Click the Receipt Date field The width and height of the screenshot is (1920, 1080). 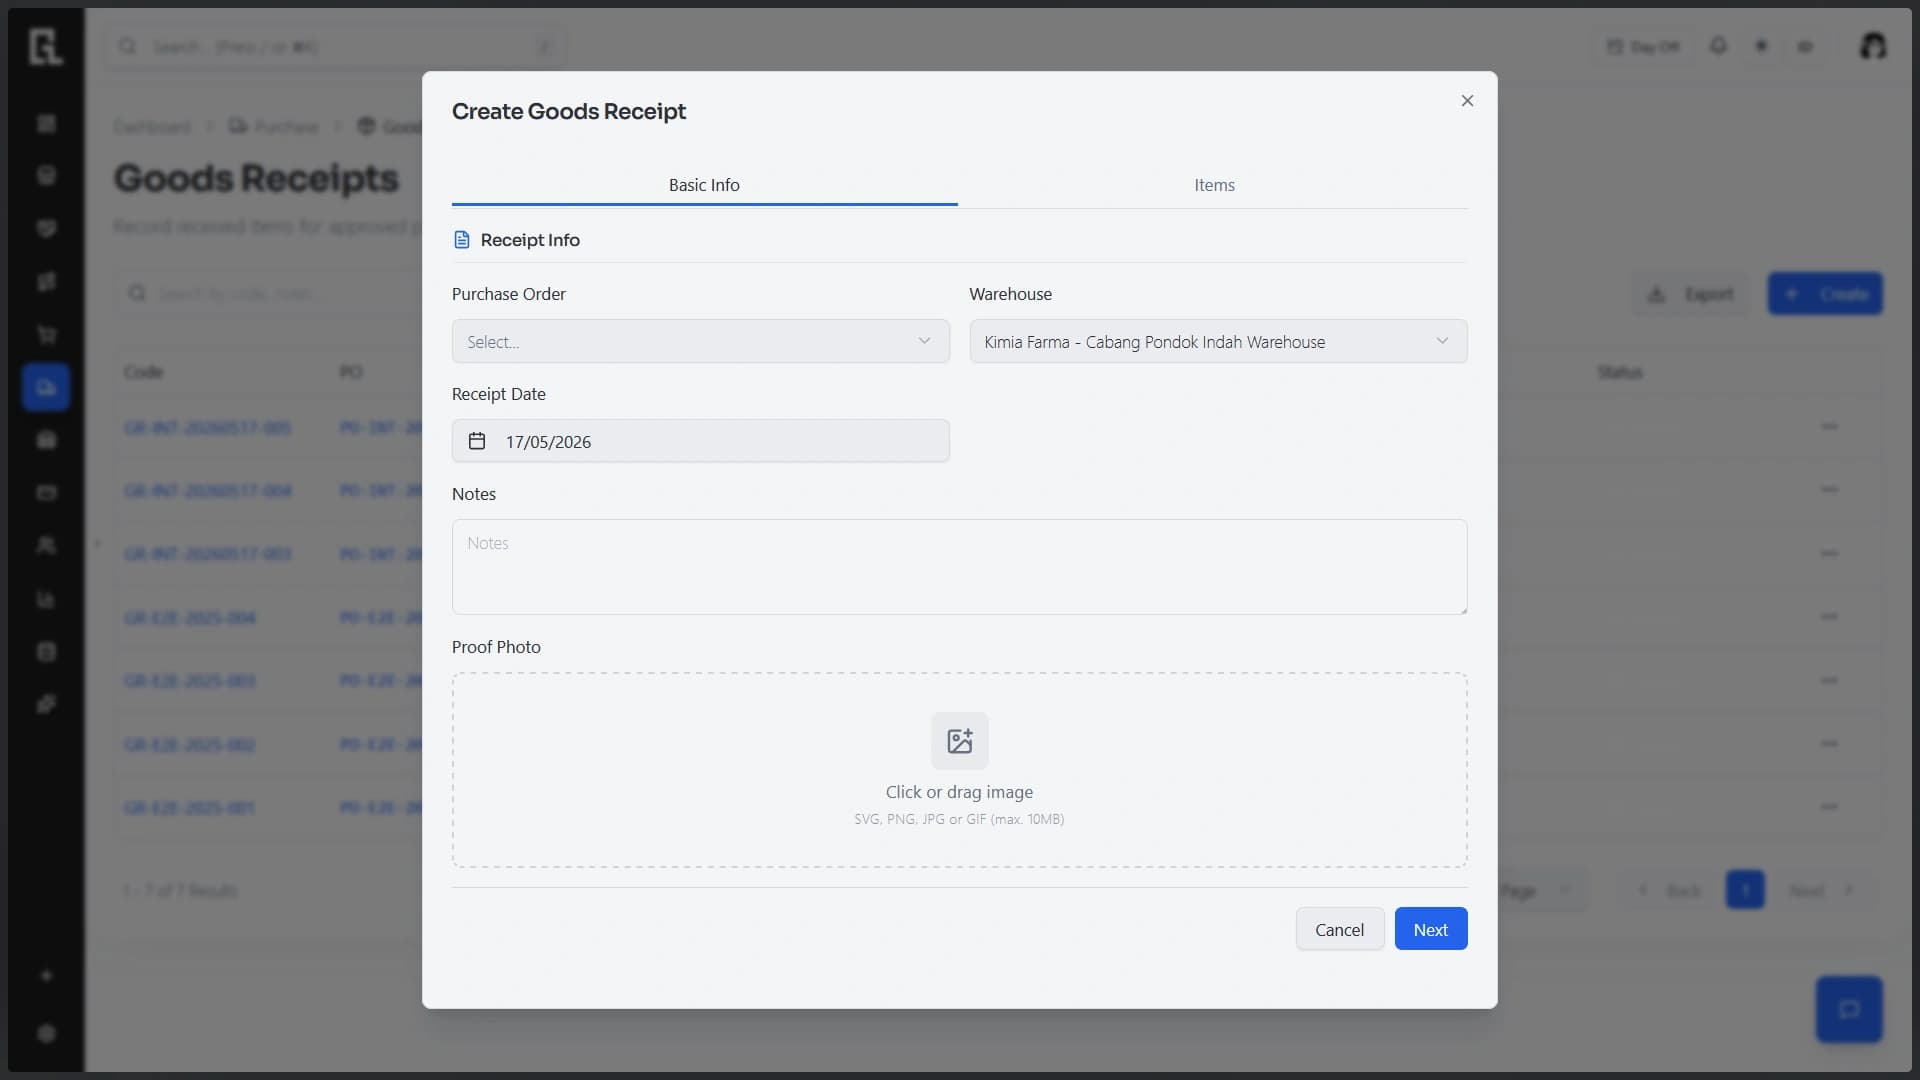[x=700, y=441]
